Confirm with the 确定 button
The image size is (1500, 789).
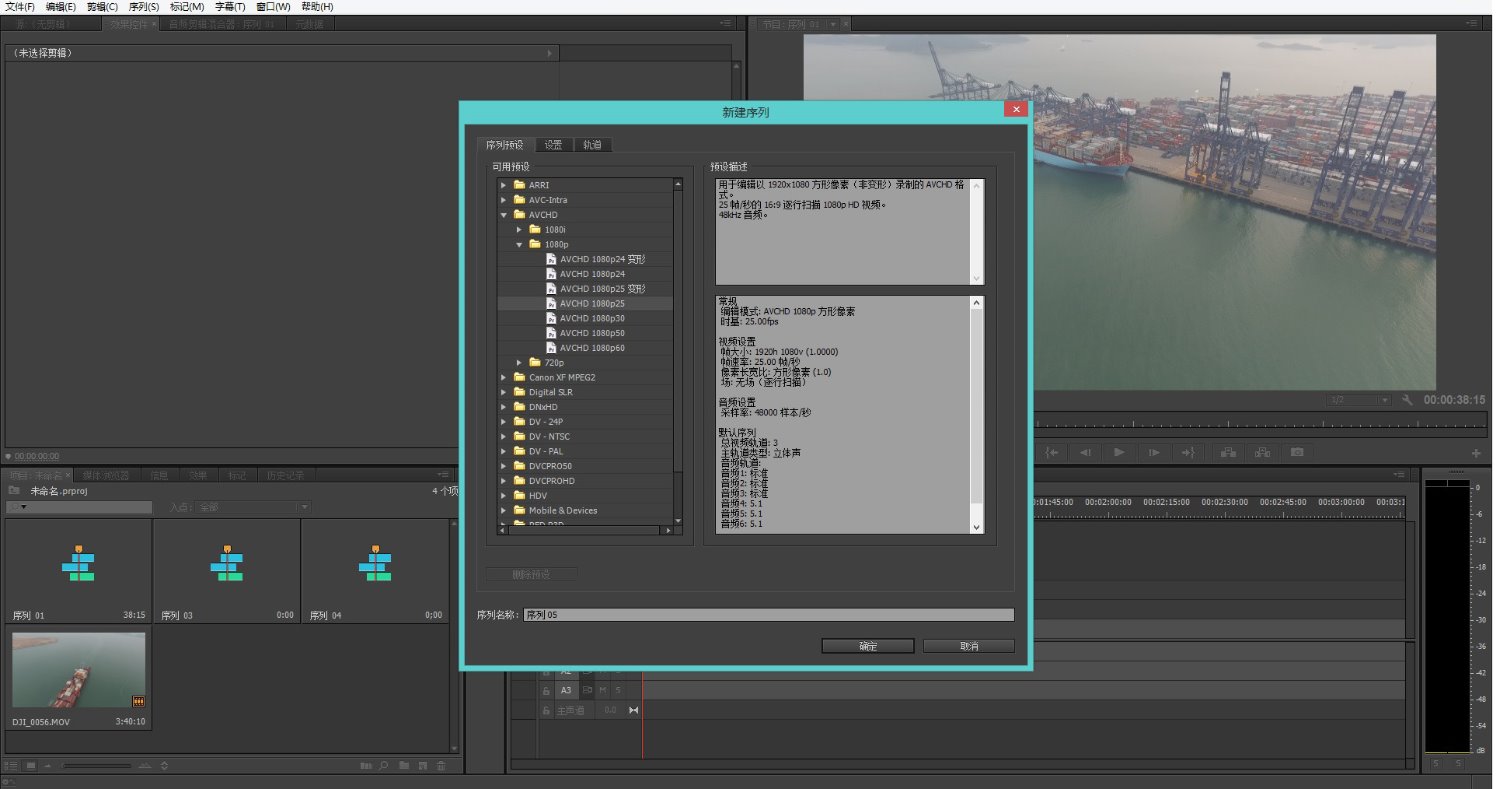coord(868,646)
